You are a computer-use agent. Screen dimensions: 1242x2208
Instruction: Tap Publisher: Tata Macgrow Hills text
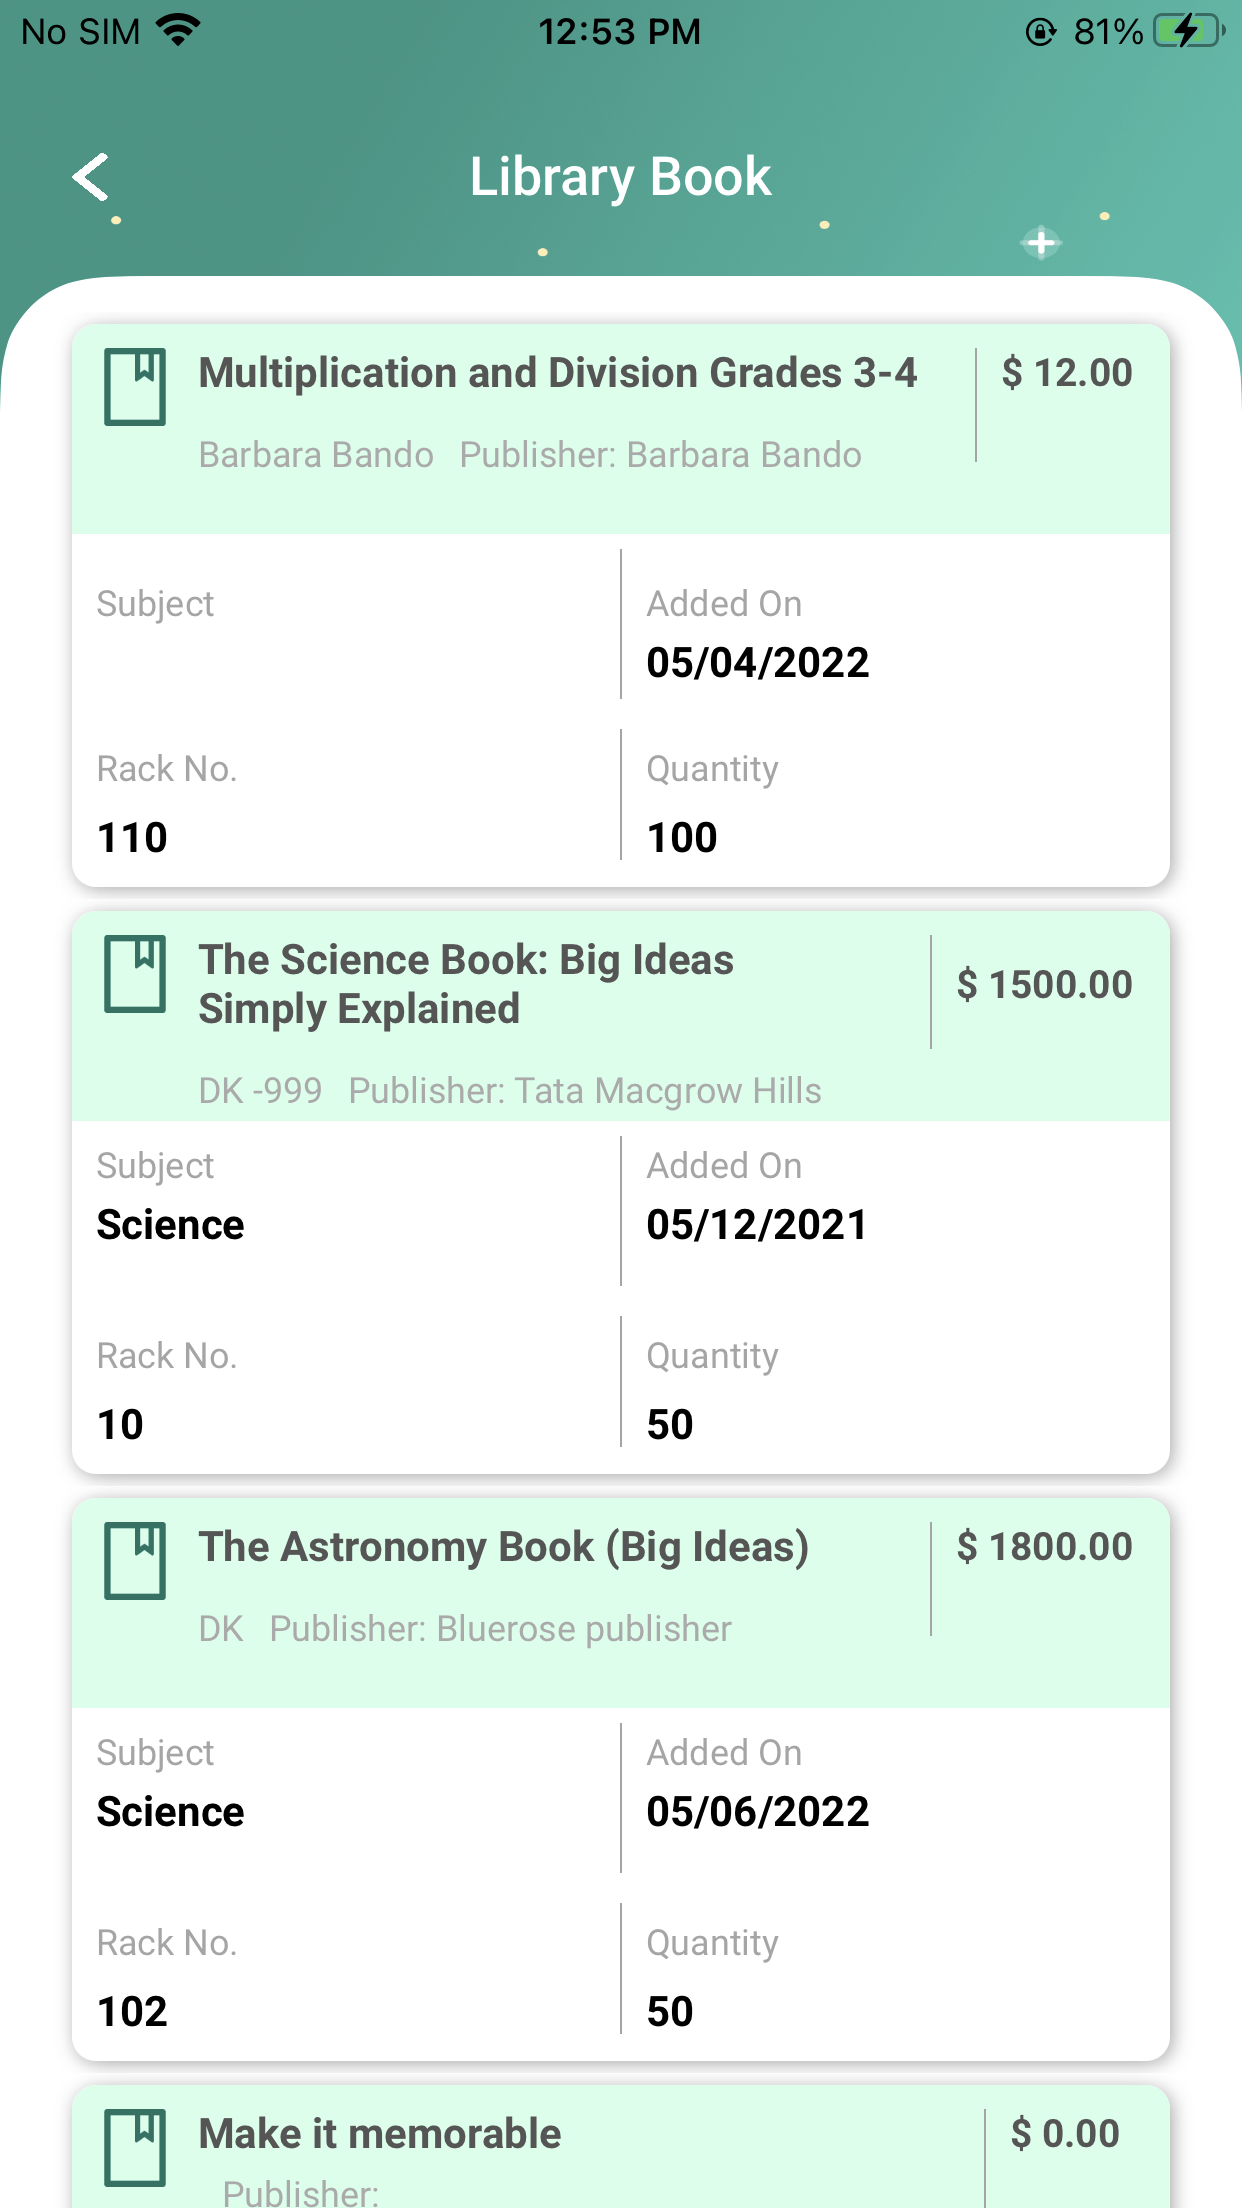pyautogui.click(x=585, y=1091)
